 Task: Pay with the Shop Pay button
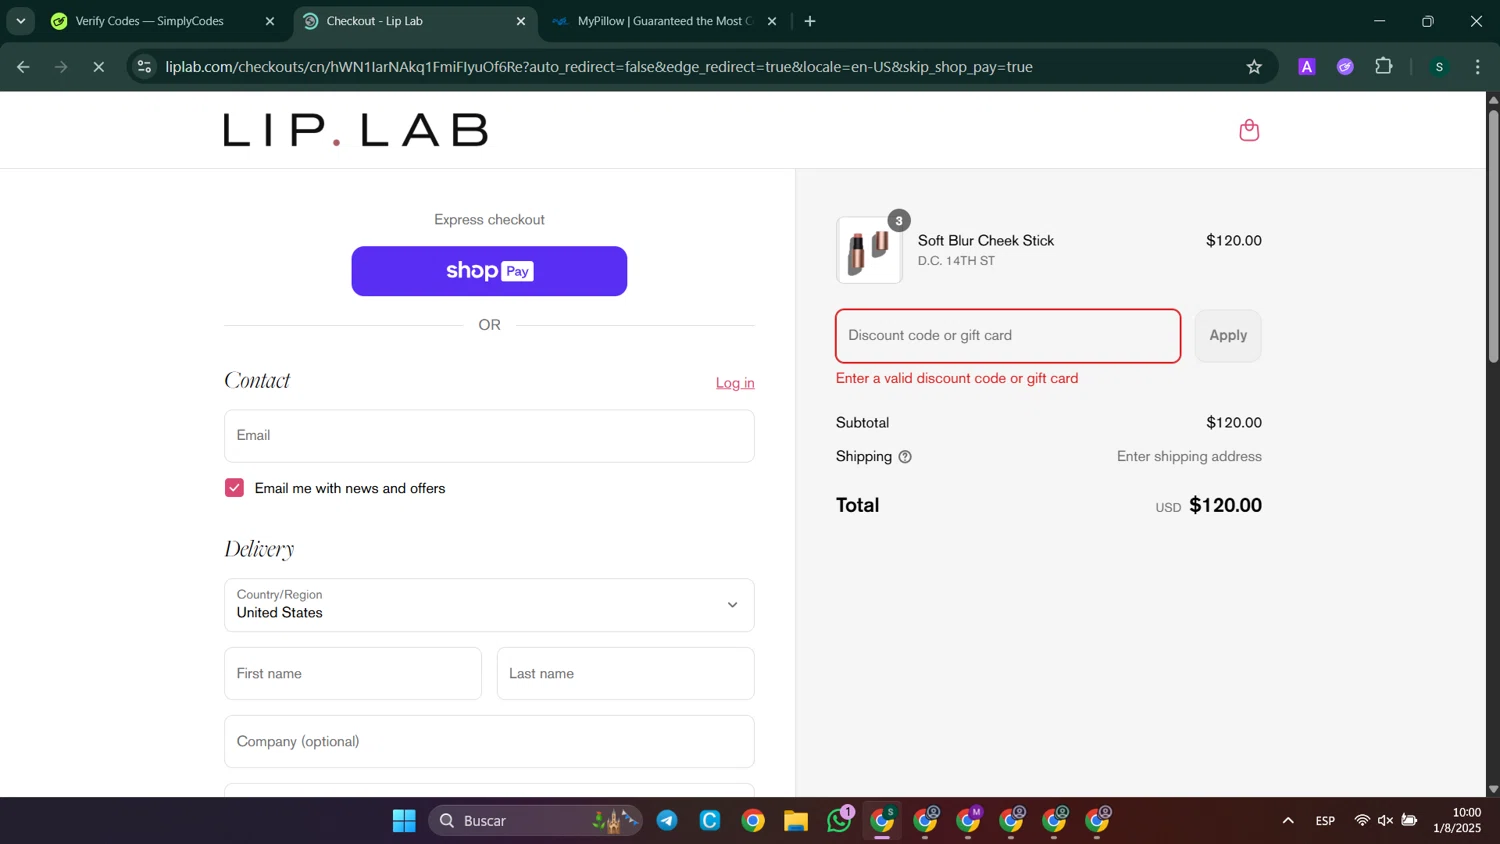(x=489, y=271)
